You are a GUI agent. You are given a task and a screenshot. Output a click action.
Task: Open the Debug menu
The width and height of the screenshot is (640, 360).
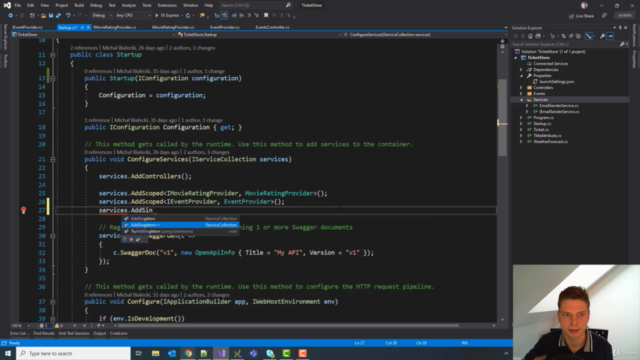[x=96, y=5]
